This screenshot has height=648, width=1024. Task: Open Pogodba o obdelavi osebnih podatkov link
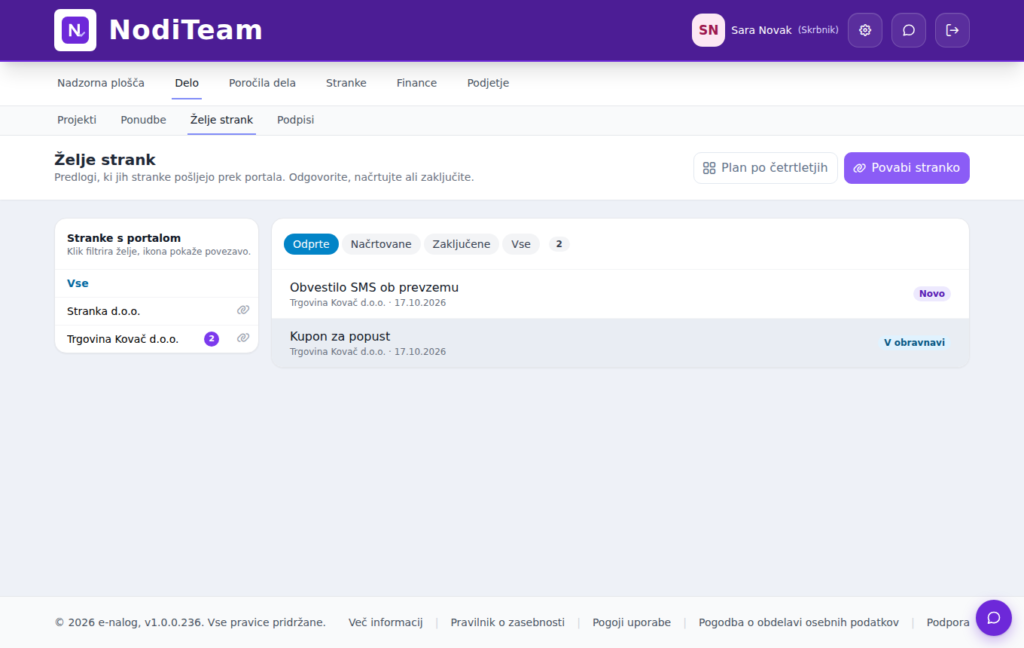point(799,623)
